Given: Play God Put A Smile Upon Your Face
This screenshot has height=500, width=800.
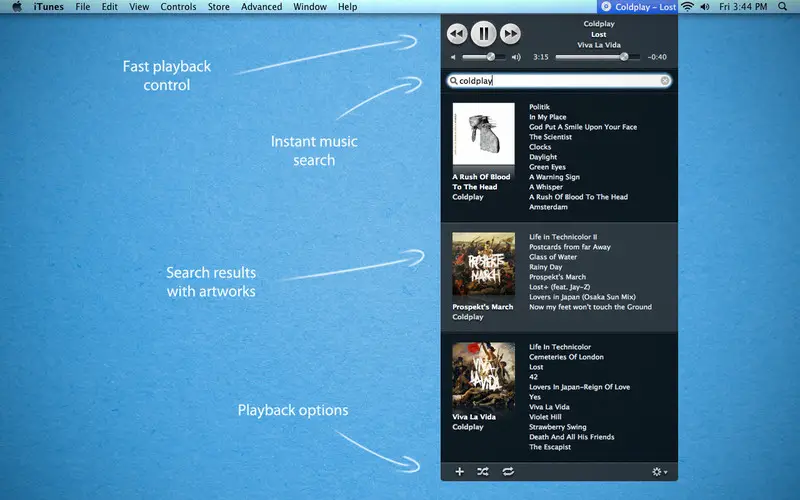Looking at the screenshot, I should tap(583, 127).
